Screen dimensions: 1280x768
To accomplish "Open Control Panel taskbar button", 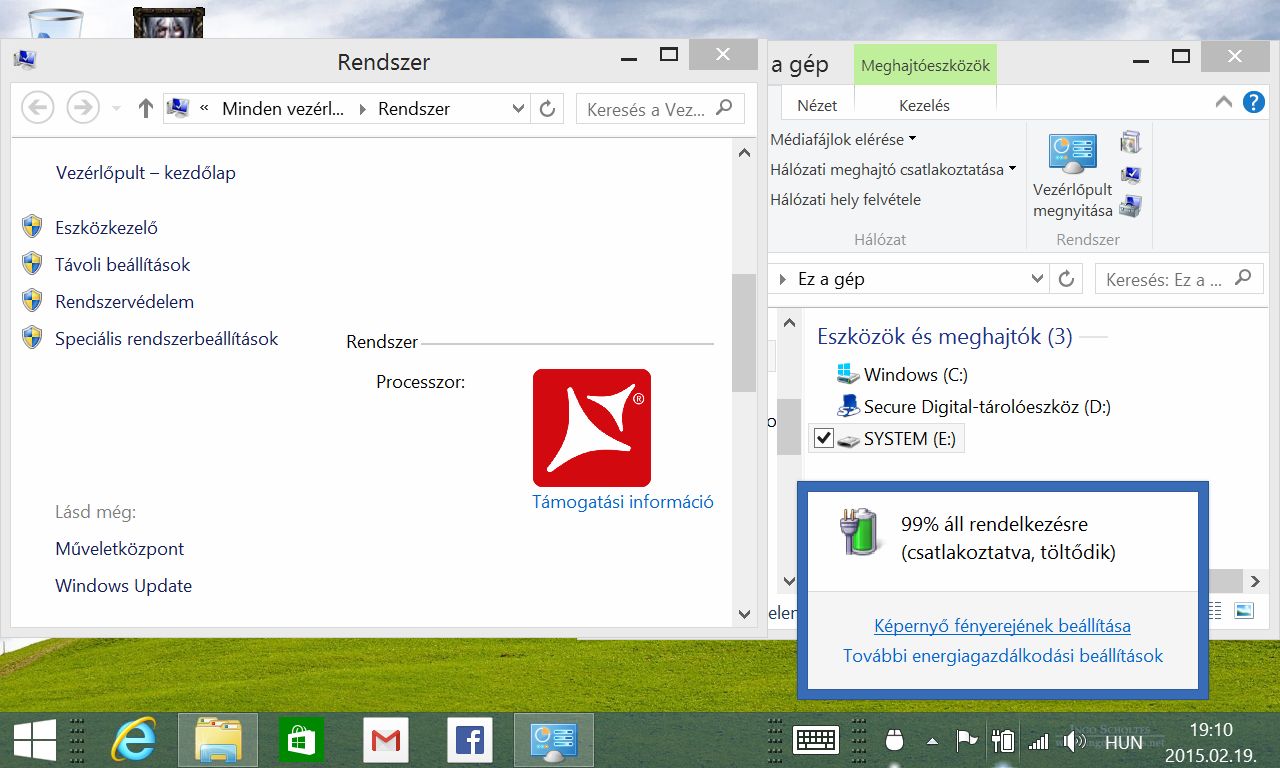I will (554, 740).
